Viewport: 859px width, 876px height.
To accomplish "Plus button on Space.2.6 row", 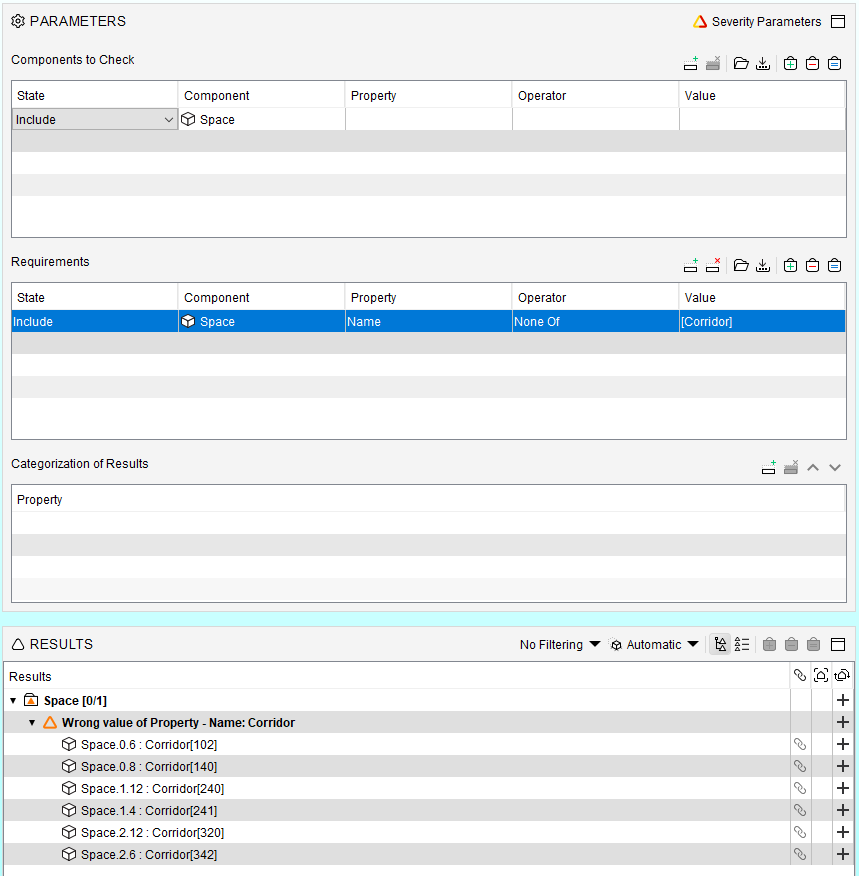I will coord(843,854).
